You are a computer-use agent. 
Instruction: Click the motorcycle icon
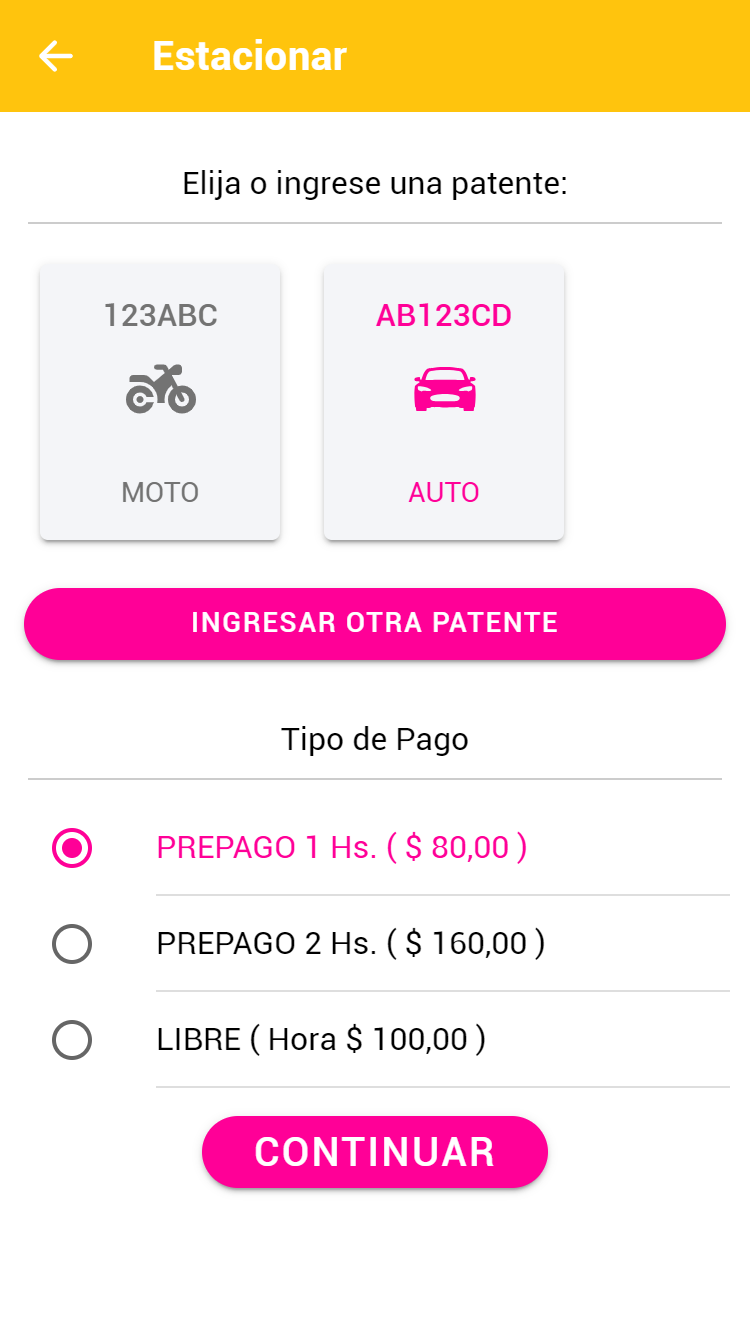pos(160,389)
